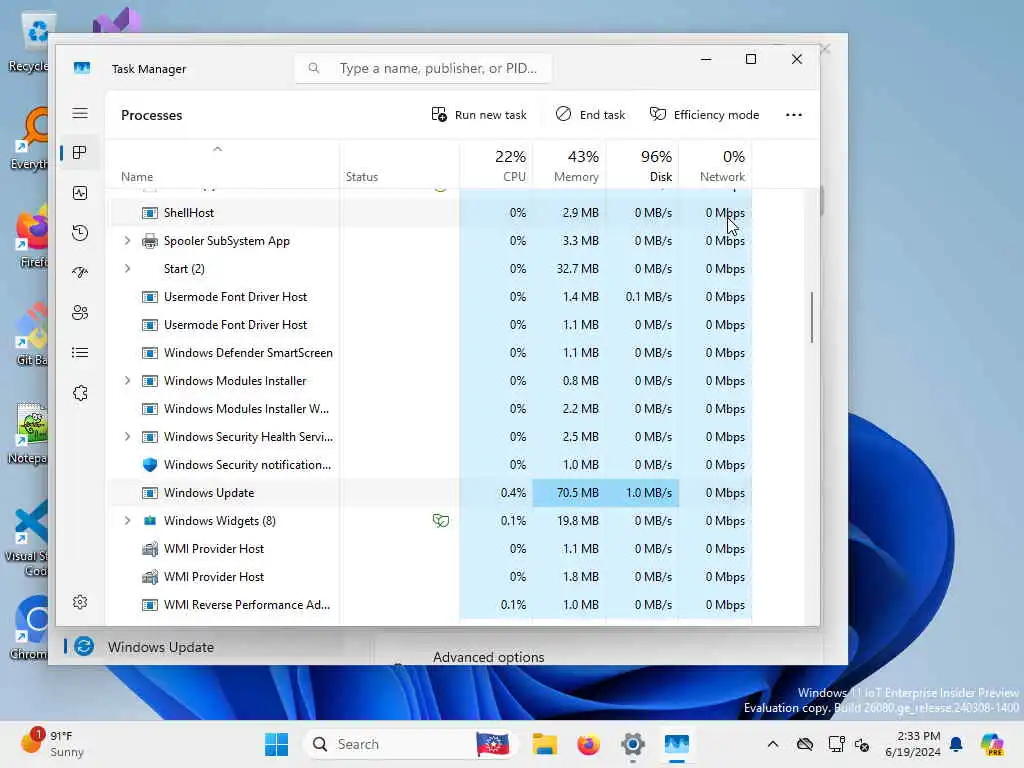Viewport: 1024px width, 768px height.
Task: Click the Windows Widgets app icon
Action: pos(150,520)
